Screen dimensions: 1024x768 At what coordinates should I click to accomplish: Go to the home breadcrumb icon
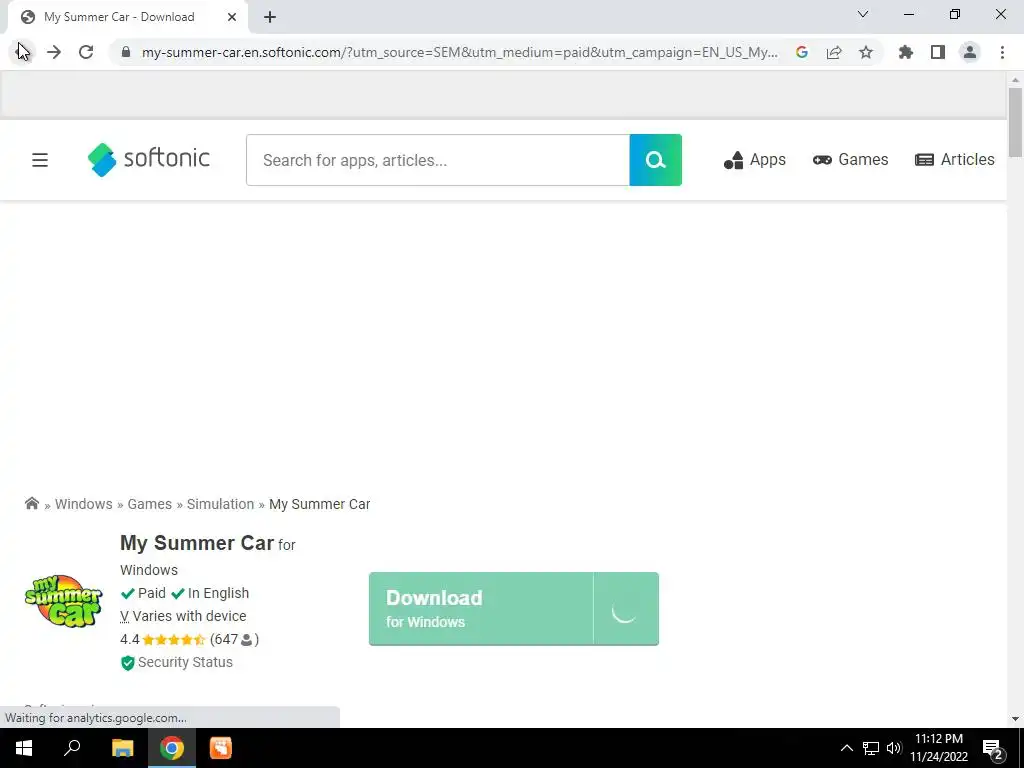click(31, 504)
